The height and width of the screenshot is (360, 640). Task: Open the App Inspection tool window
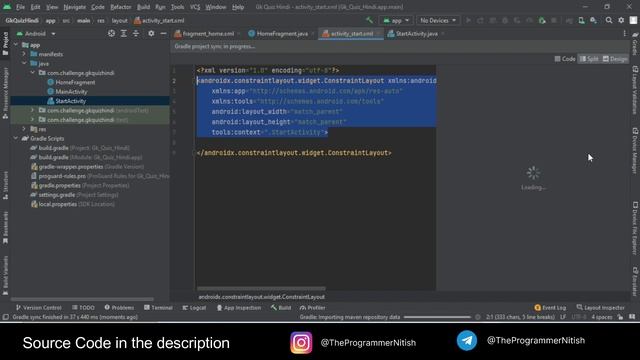239,307
